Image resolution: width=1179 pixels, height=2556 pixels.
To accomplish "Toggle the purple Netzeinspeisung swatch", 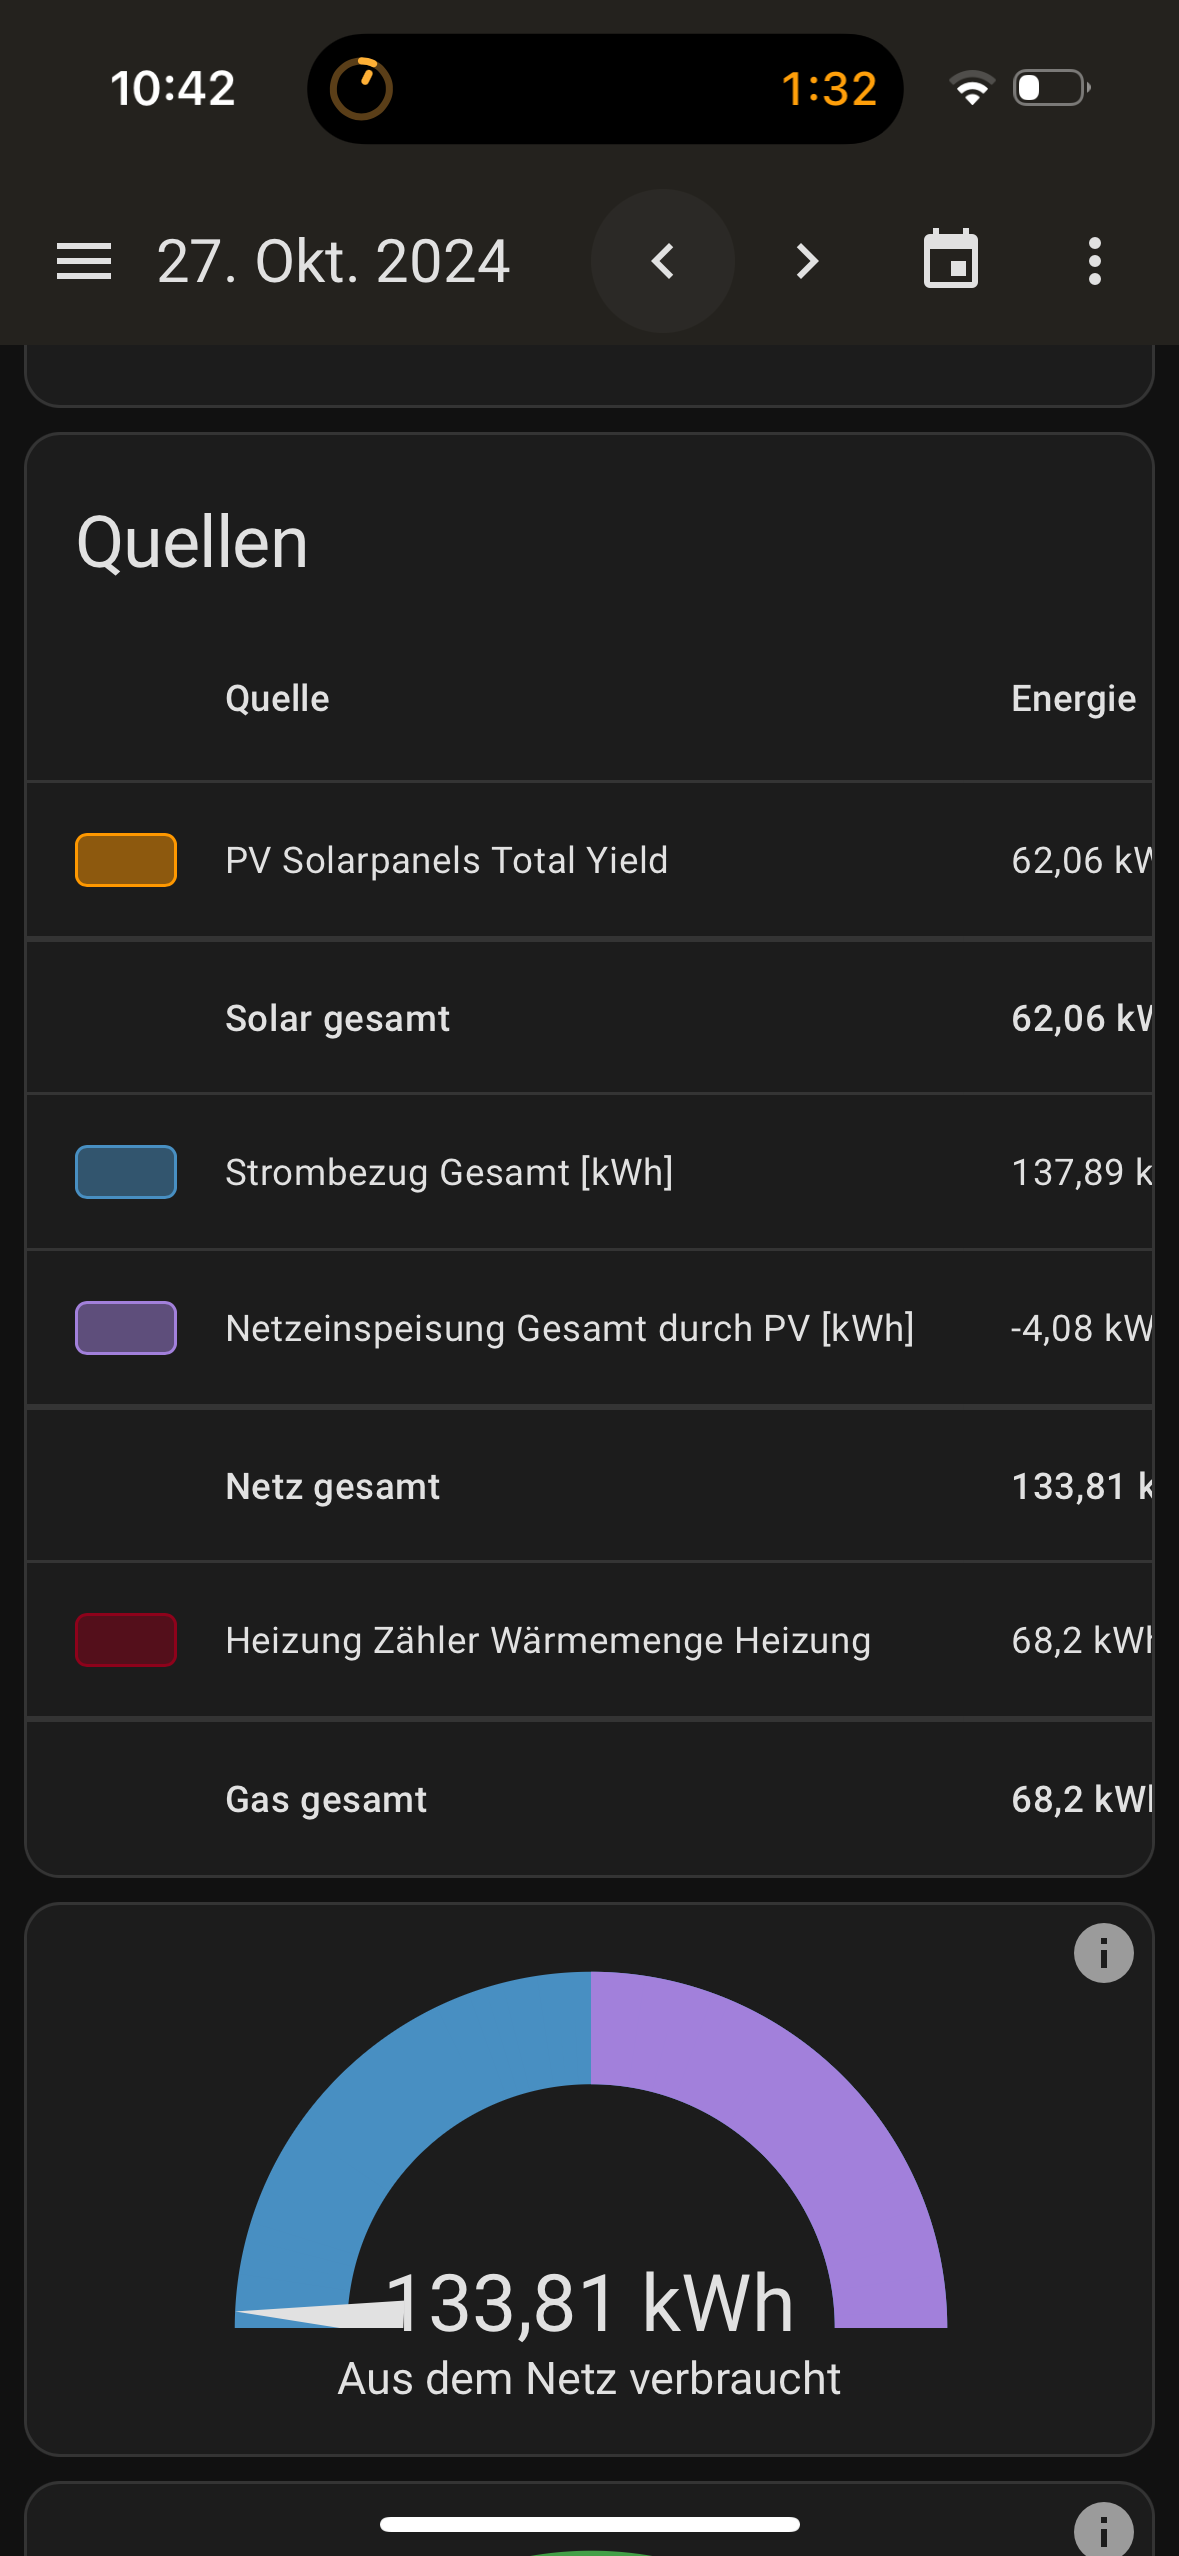I will [x=126, y=1328].
